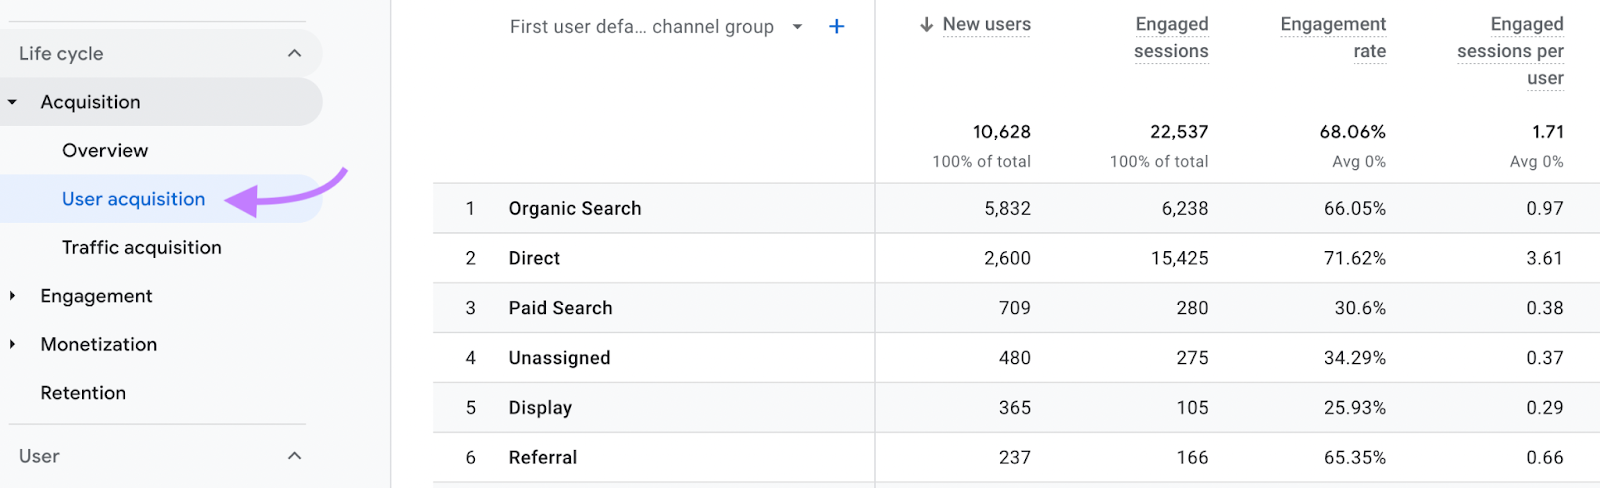Open the Acquisition Overview report
The image size is (1600, 488).
click(105, 151)
